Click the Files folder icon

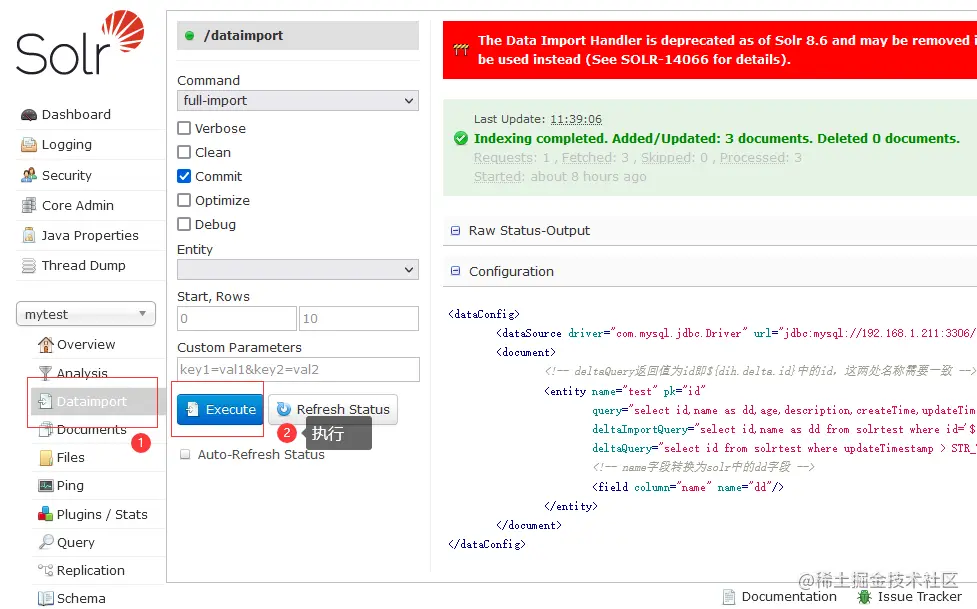coord(46,458)
